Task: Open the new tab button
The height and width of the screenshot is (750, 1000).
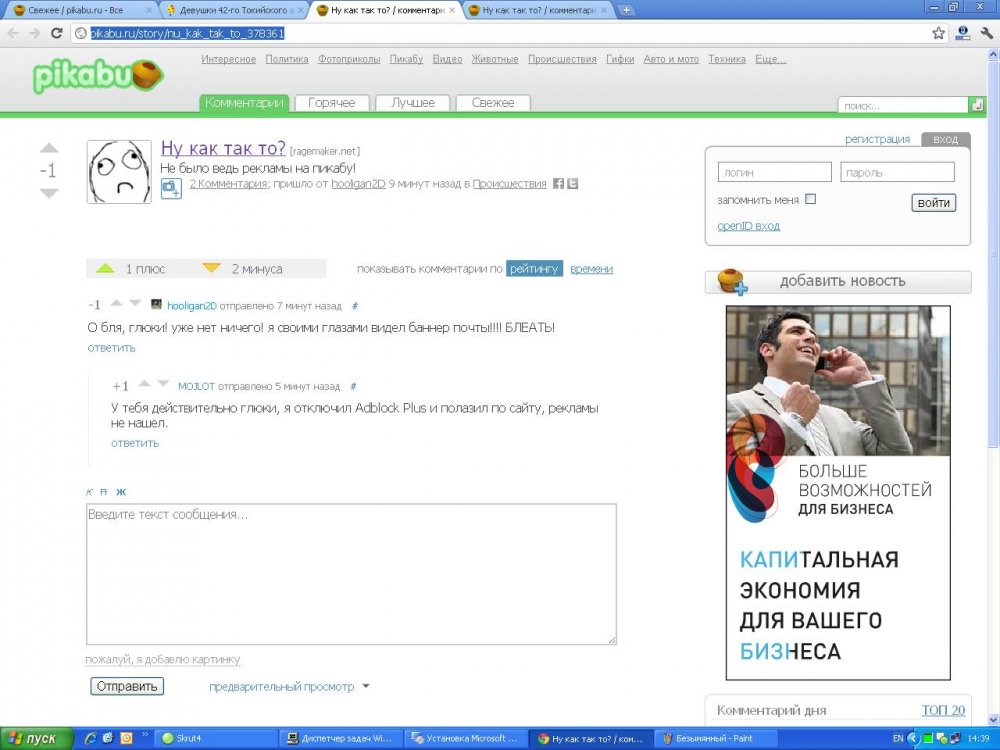Action: point(626,10)
